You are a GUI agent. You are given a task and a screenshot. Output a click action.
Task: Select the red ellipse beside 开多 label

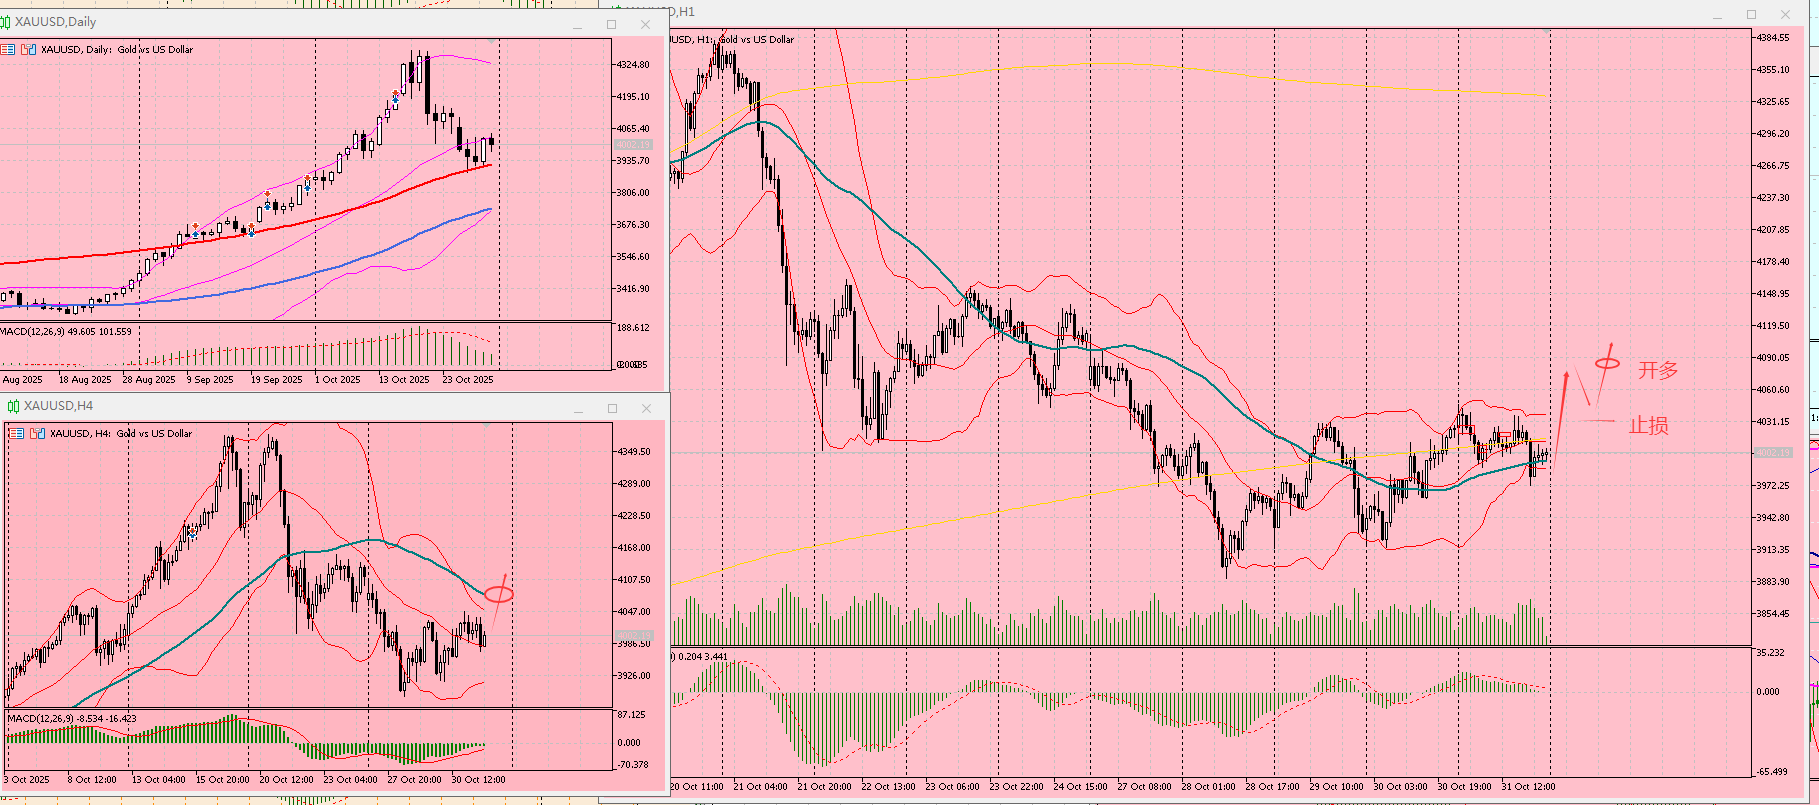[x=1607, y=362]
